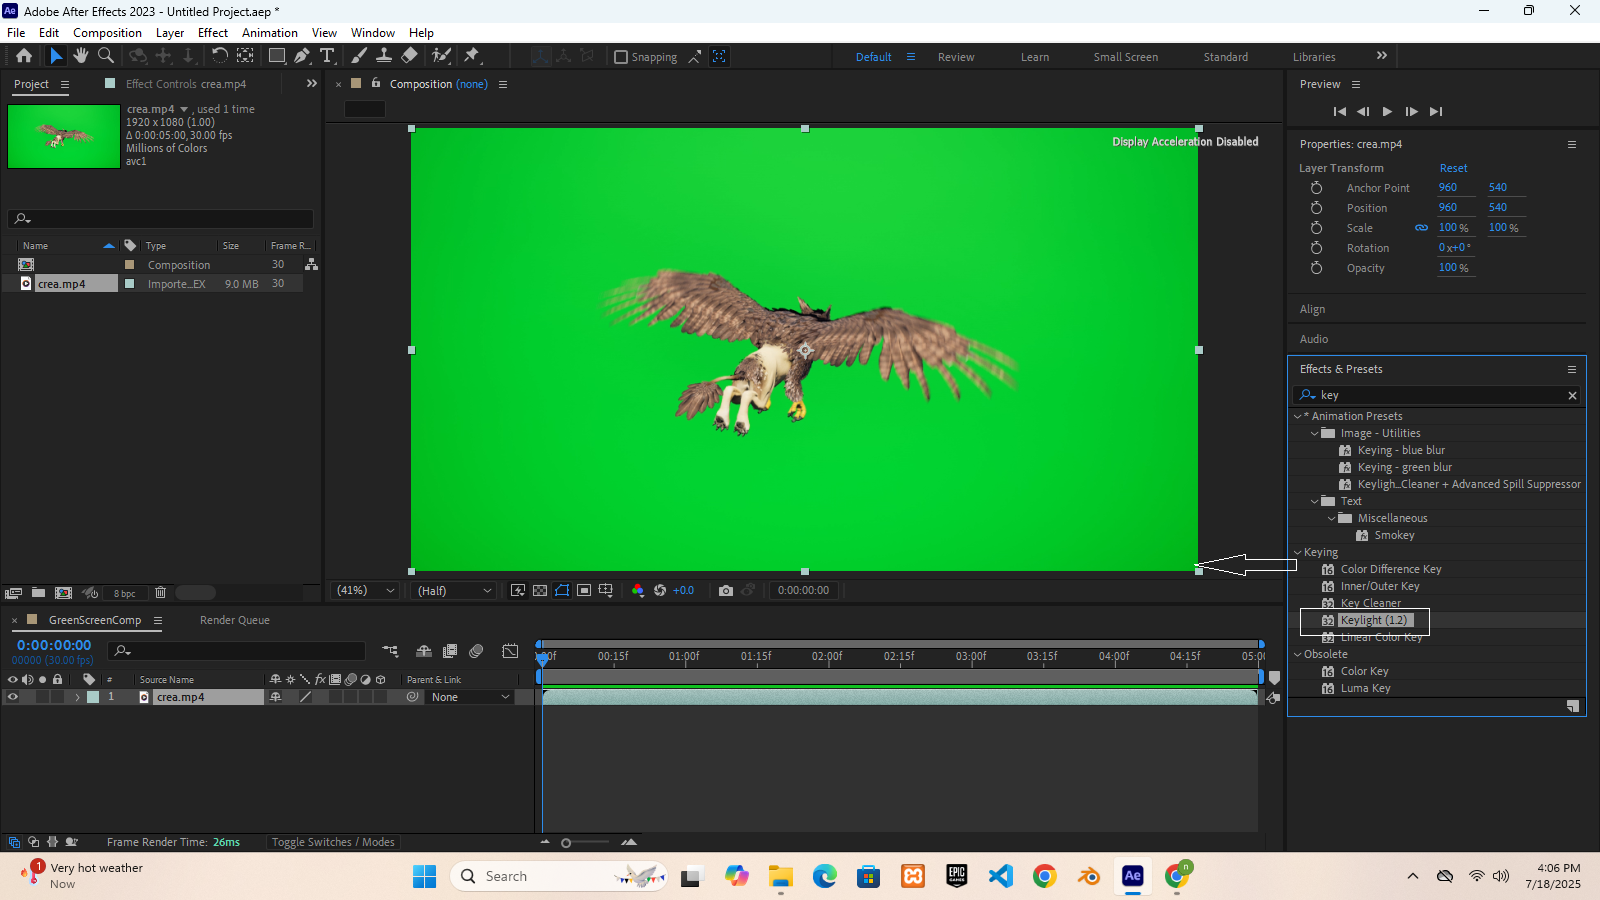Screen dimensions: 1600x900
Task: Click the crea.mp4 layer label color swatch
Action: point(93,697)
